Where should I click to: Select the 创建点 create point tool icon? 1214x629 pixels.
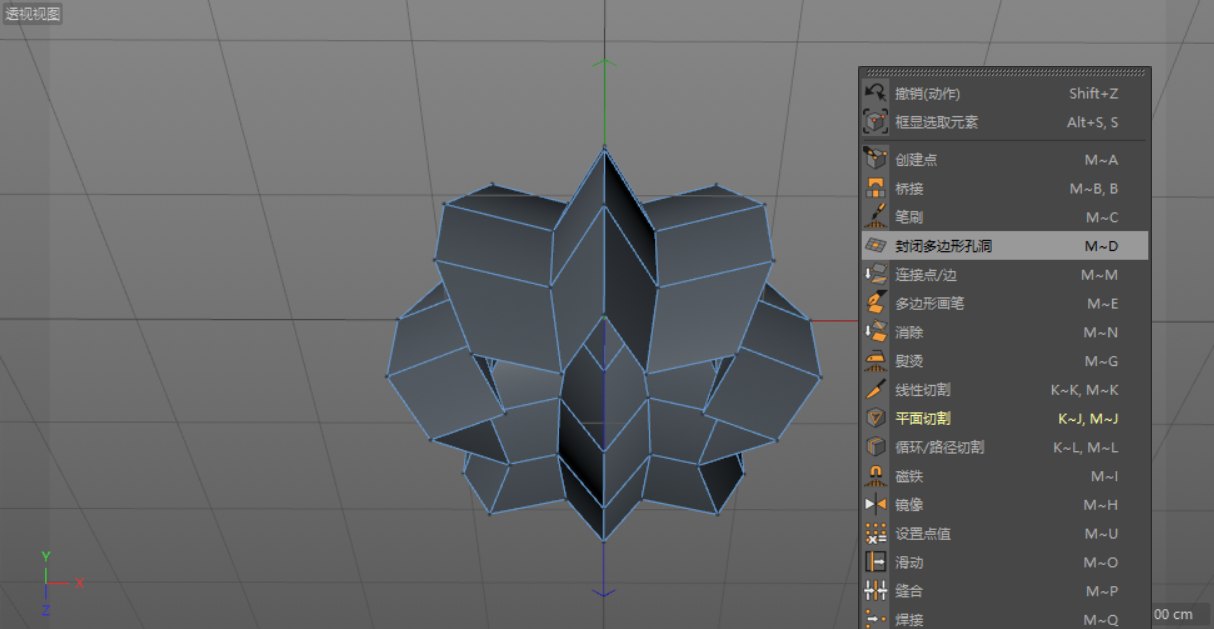875,159
